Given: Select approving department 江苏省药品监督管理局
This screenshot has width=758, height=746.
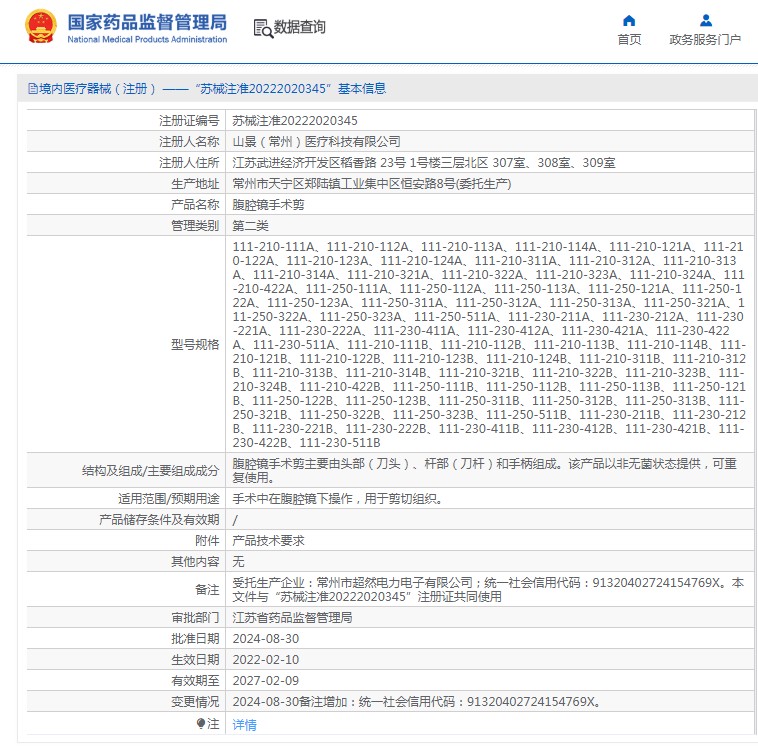Looking at the screenshot, I should [x=292, y=618].
